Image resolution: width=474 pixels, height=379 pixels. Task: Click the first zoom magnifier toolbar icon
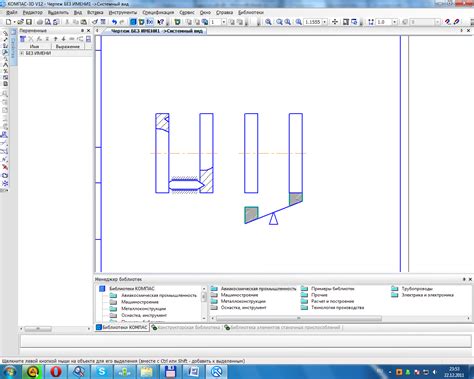coord(268,22)
